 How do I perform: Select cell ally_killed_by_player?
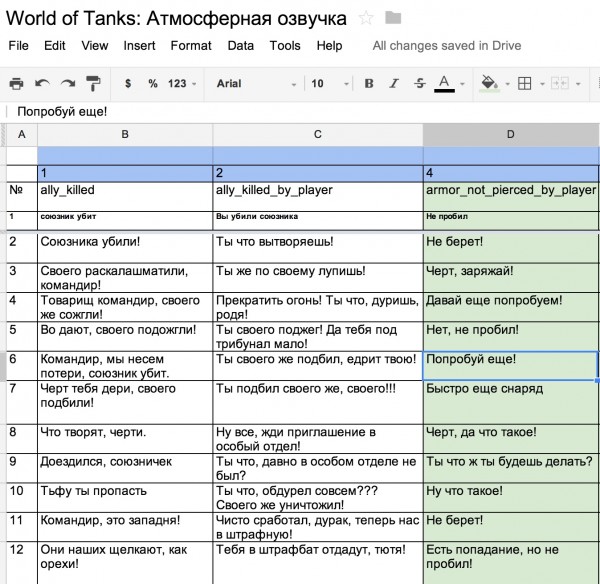(318, 196)
